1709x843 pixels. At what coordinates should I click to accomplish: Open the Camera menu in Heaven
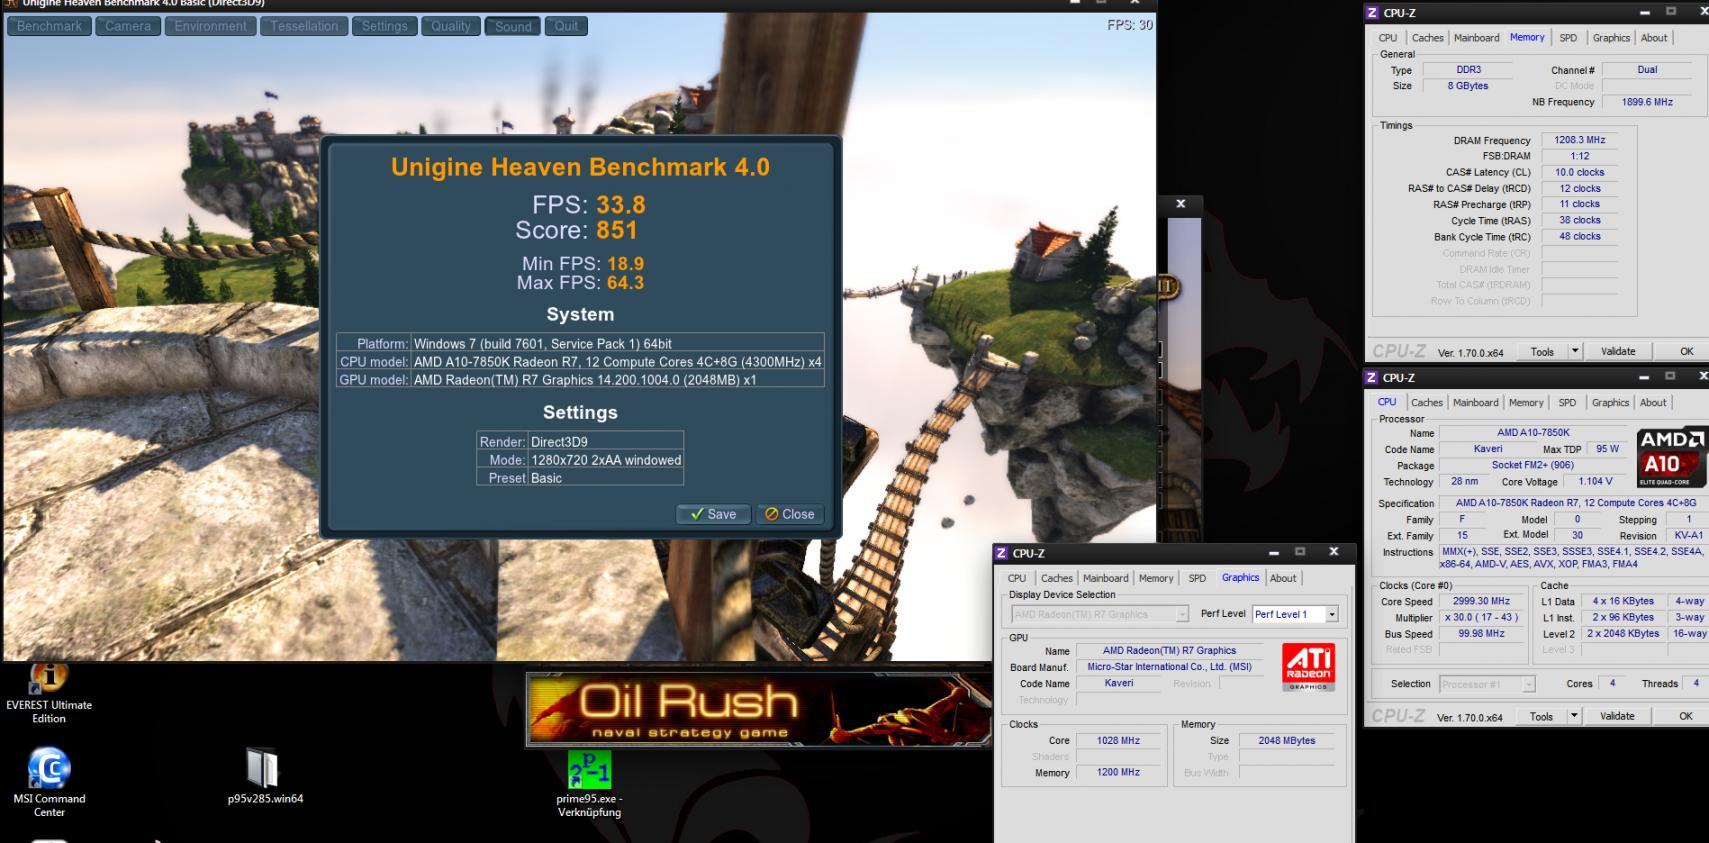tap(128, 26)
